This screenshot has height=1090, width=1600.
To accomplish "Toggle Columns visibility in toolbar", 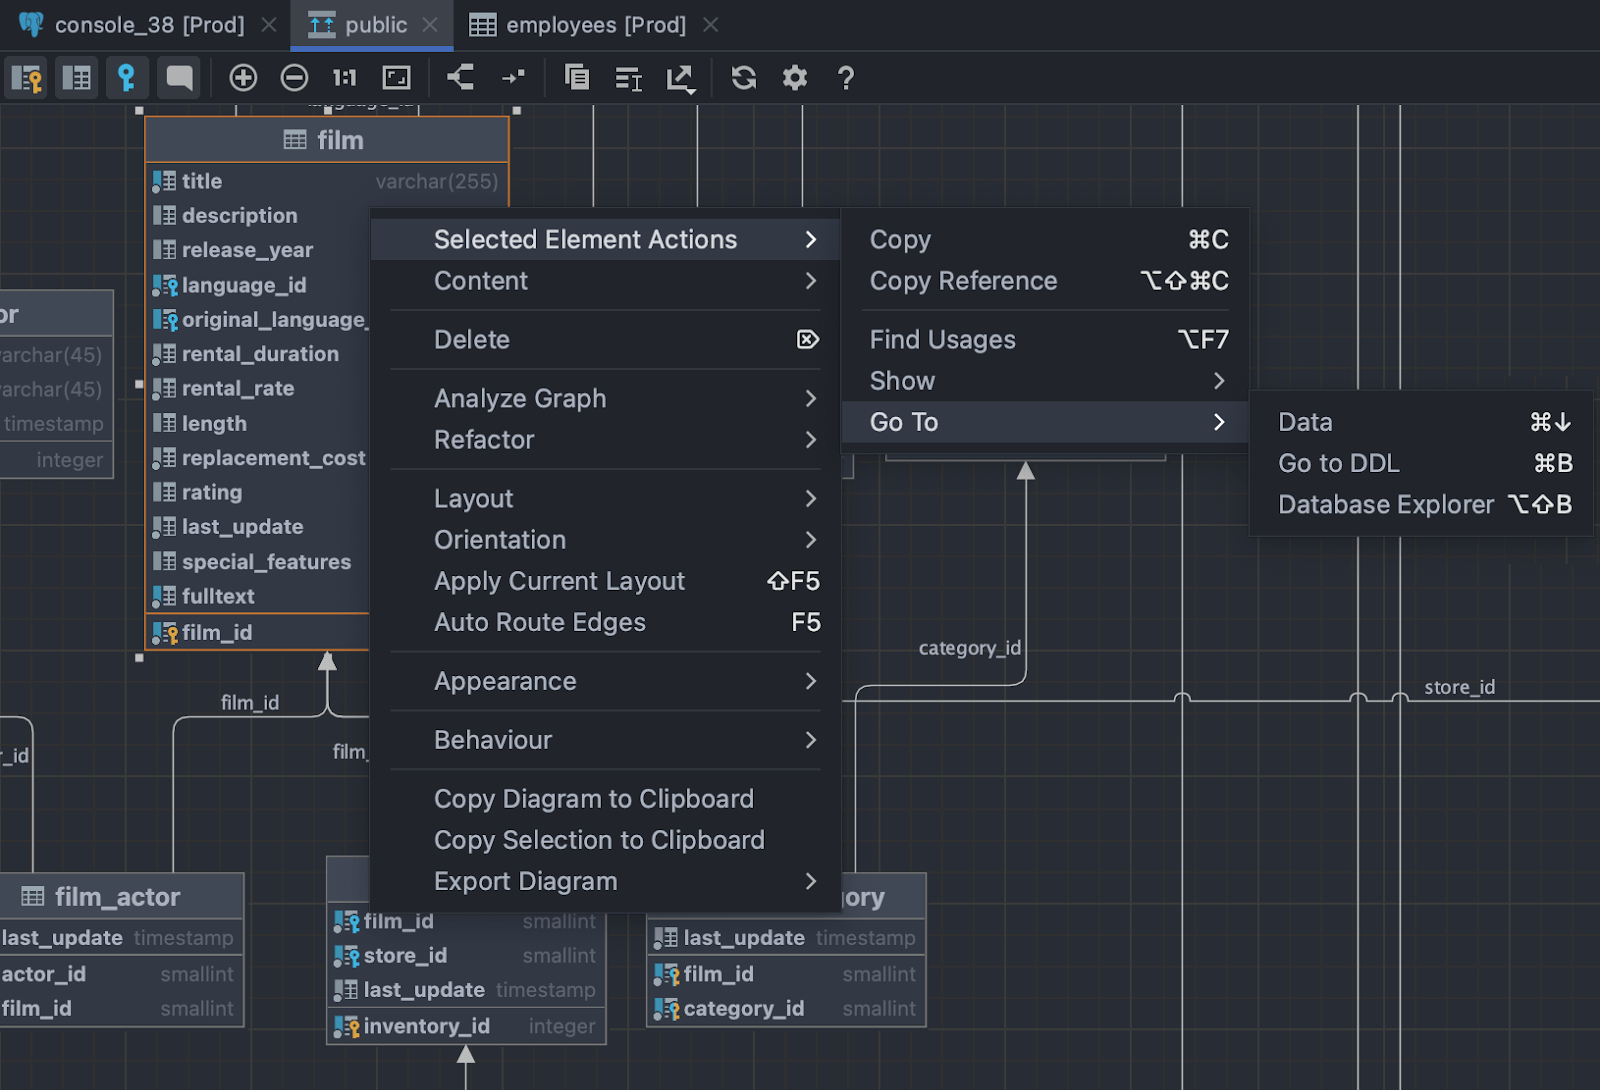I will coord(76,78).
